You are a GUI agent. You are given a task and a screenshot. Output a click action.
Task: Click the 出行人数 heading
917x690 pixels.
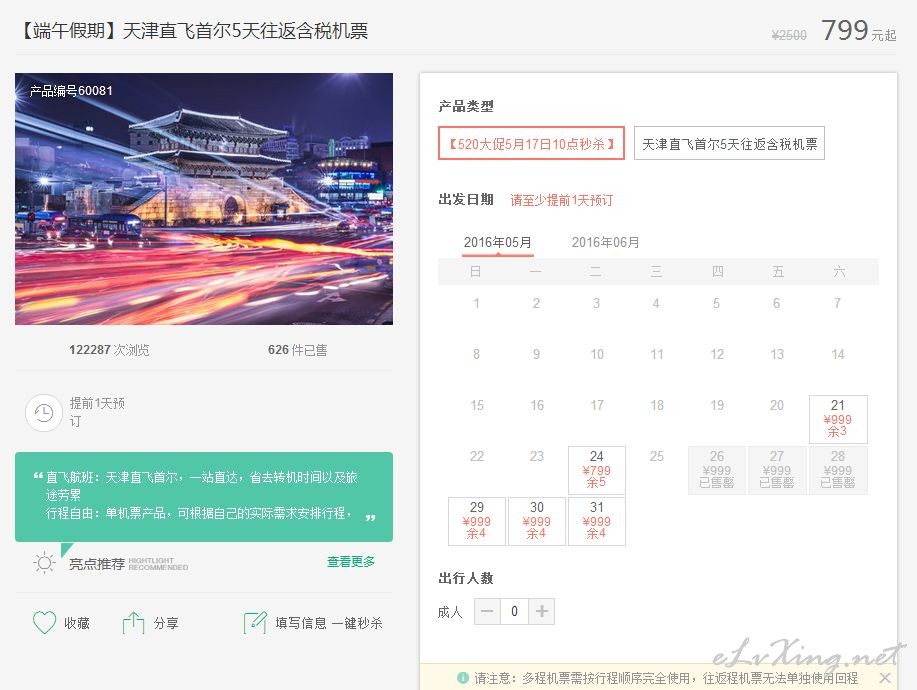point(466,578)
